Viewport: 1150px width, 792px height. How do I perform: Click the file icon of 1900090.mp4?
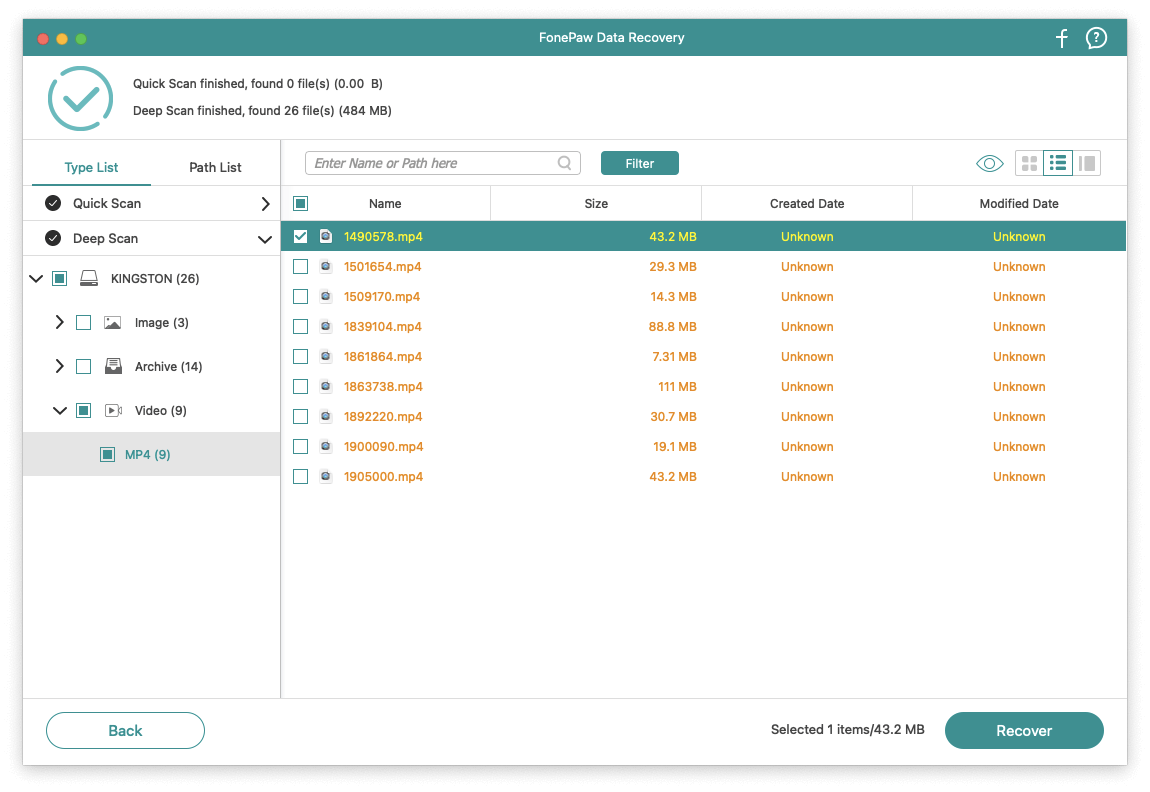[x=326, y=447]
